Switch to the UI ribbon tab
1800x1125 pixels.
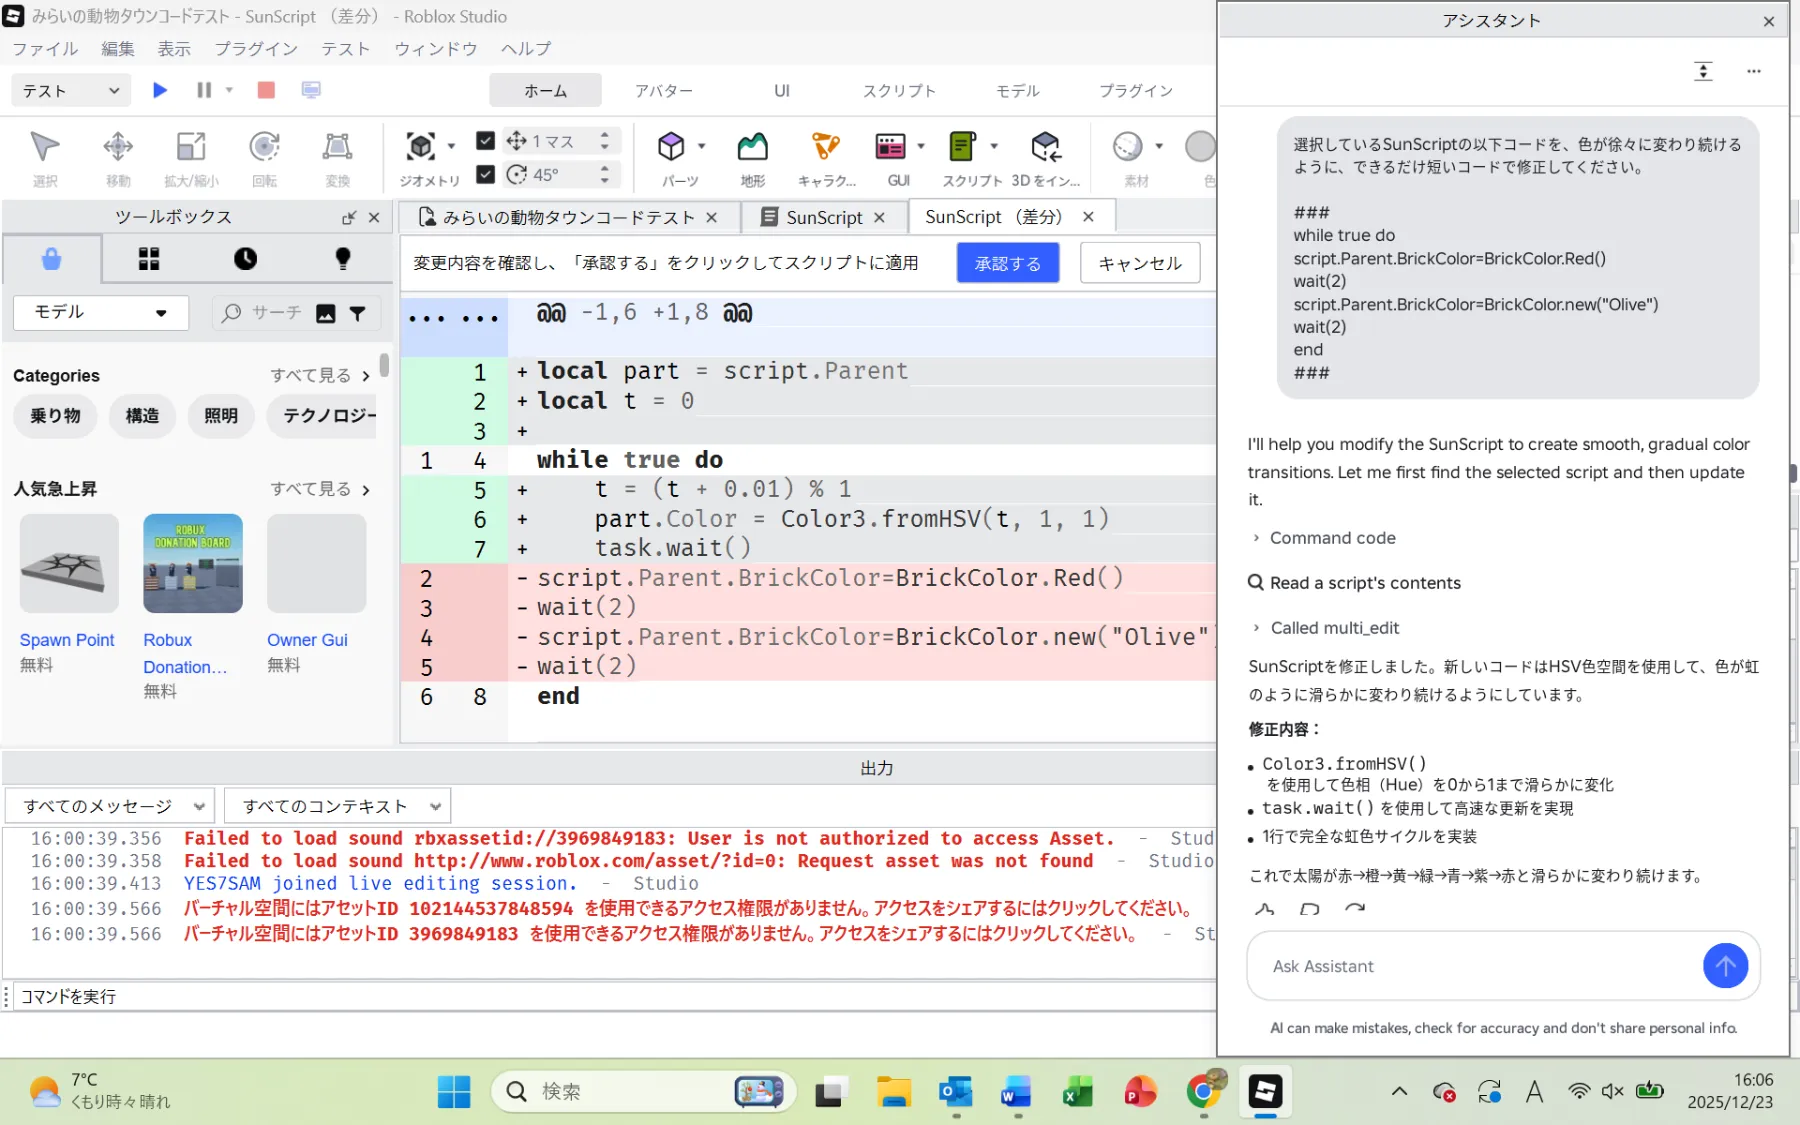tap(782, 91)
